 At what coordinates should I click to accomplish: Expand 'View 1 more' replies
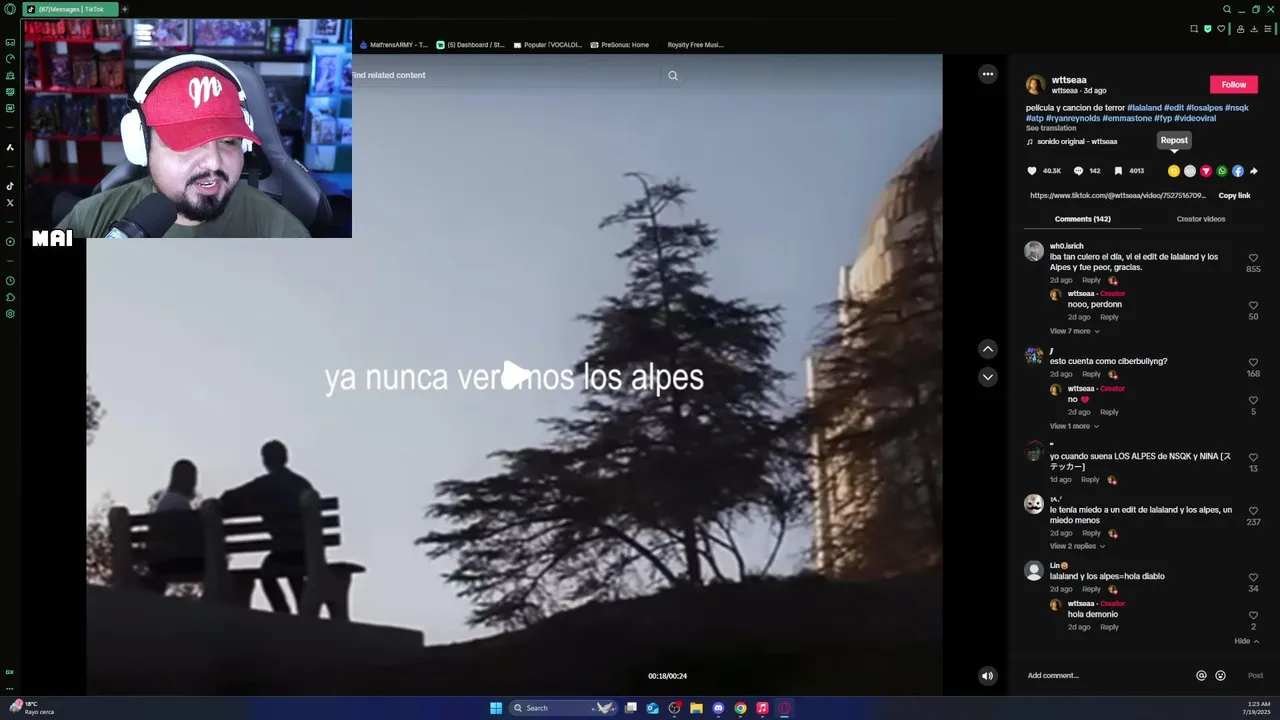(1074, 426)
